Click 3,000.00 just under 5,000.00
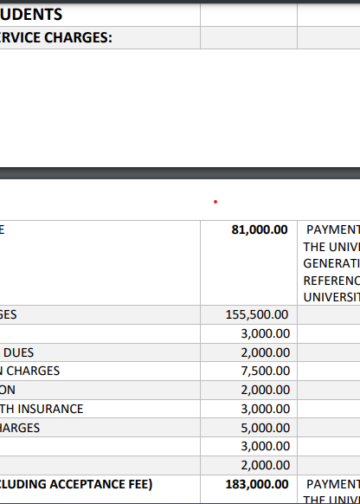The width and height of the screenshot is (360, 504). click(x=265, y=446)
